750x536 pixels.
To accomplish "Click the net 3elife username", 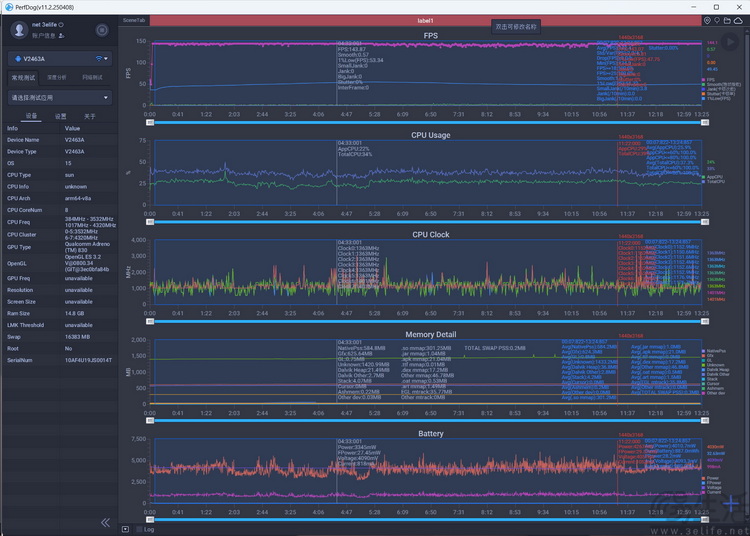I will 44,25.
